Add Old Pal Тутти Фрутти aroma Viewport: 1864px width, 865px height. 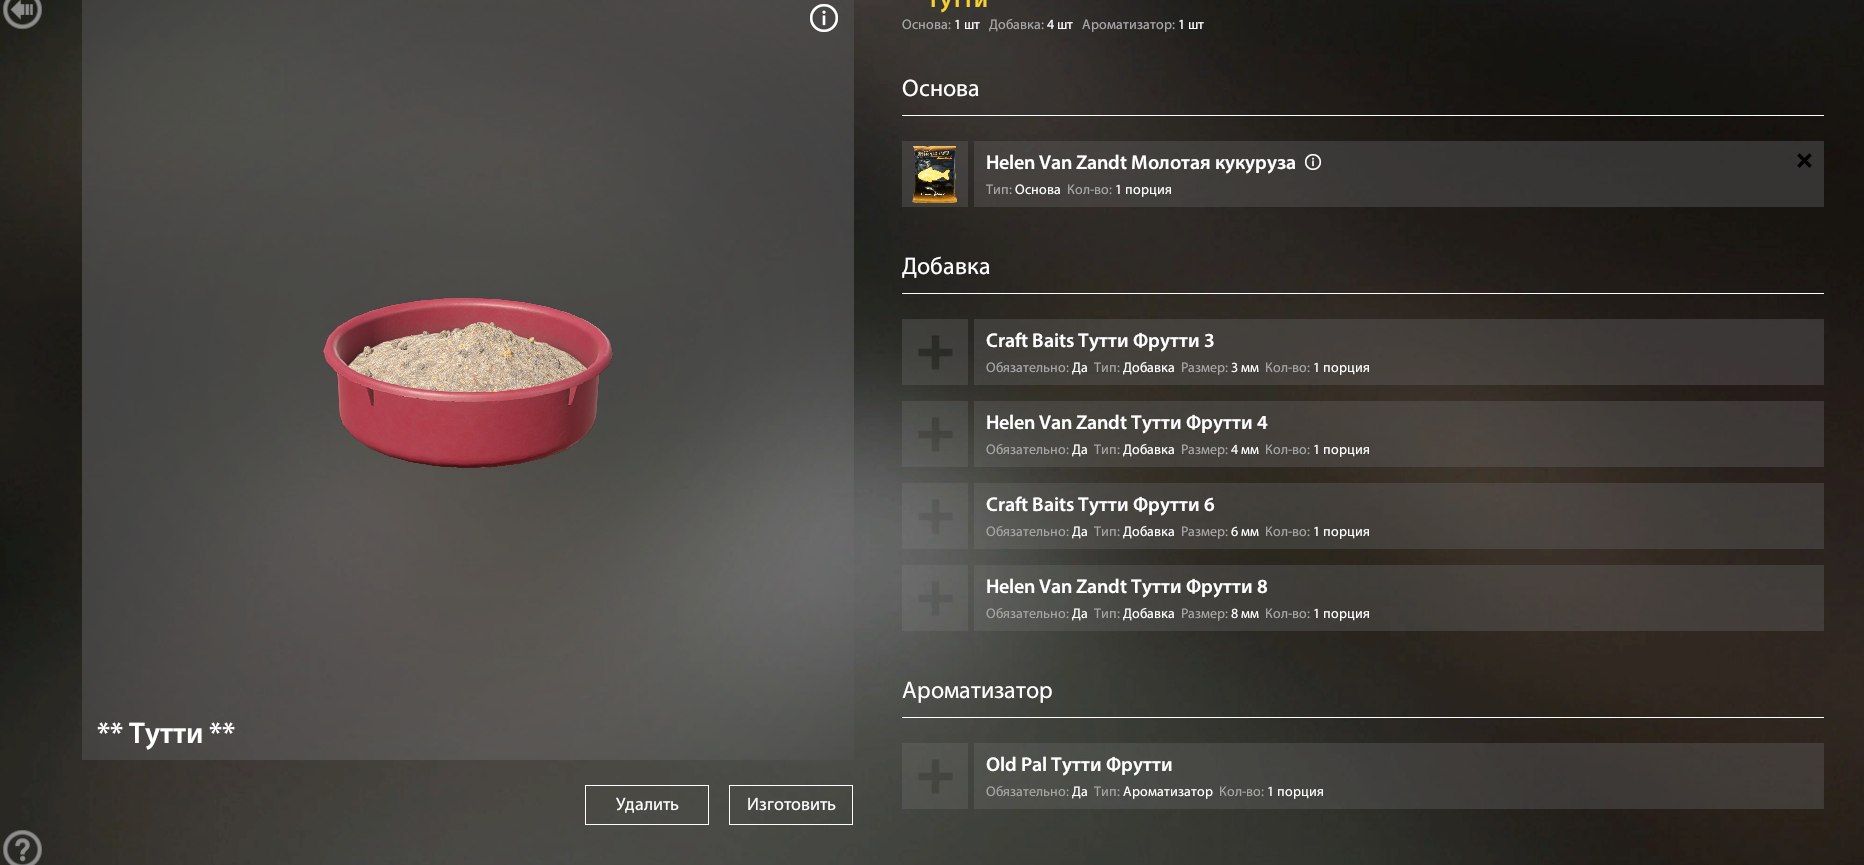tap(935, 776)
